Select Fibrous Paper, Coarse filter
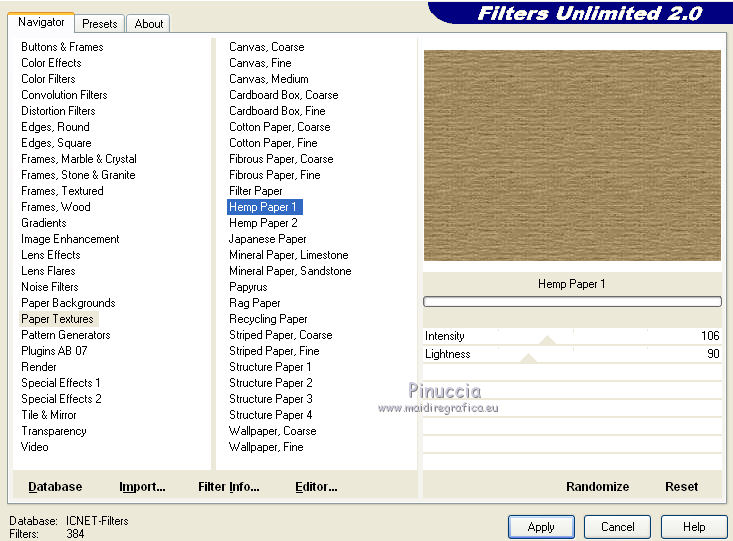This screenshot has height=541, width=733. pos(281,159)
